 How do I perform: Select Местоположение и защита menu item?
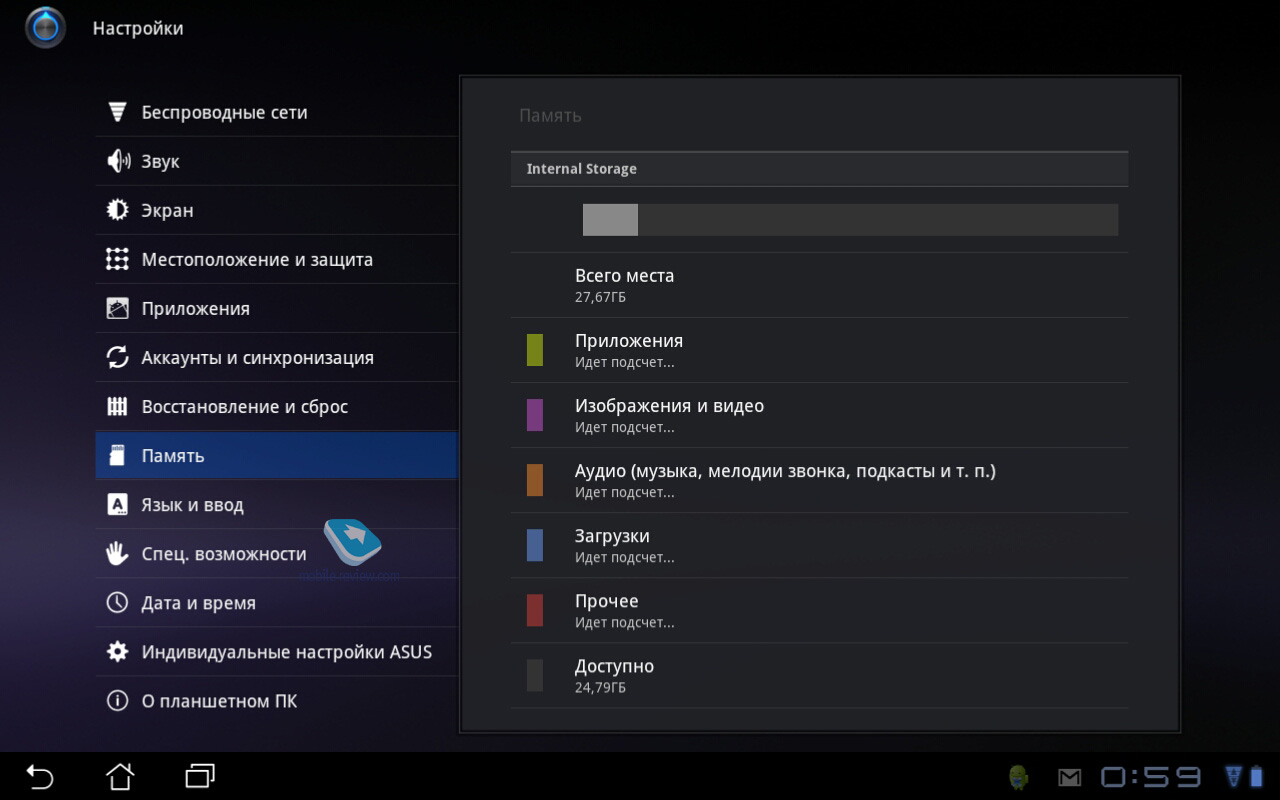[257, 259]
